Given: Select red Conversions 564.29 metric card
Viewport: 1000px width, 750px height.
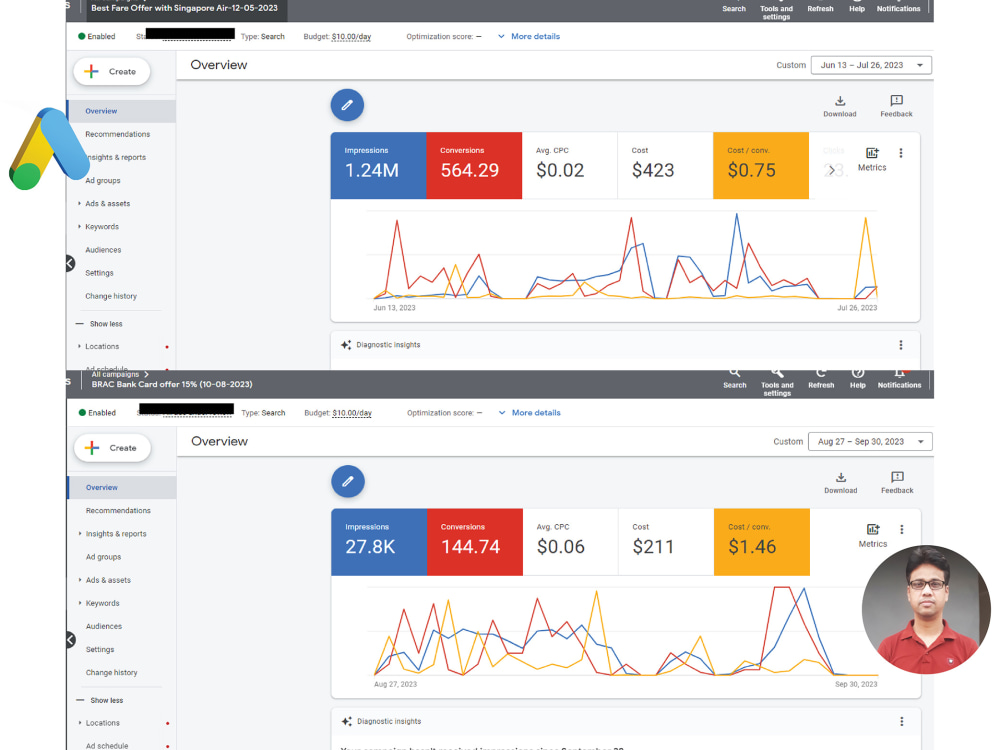Looking at the screenshot, I should [x=474, y=166].
